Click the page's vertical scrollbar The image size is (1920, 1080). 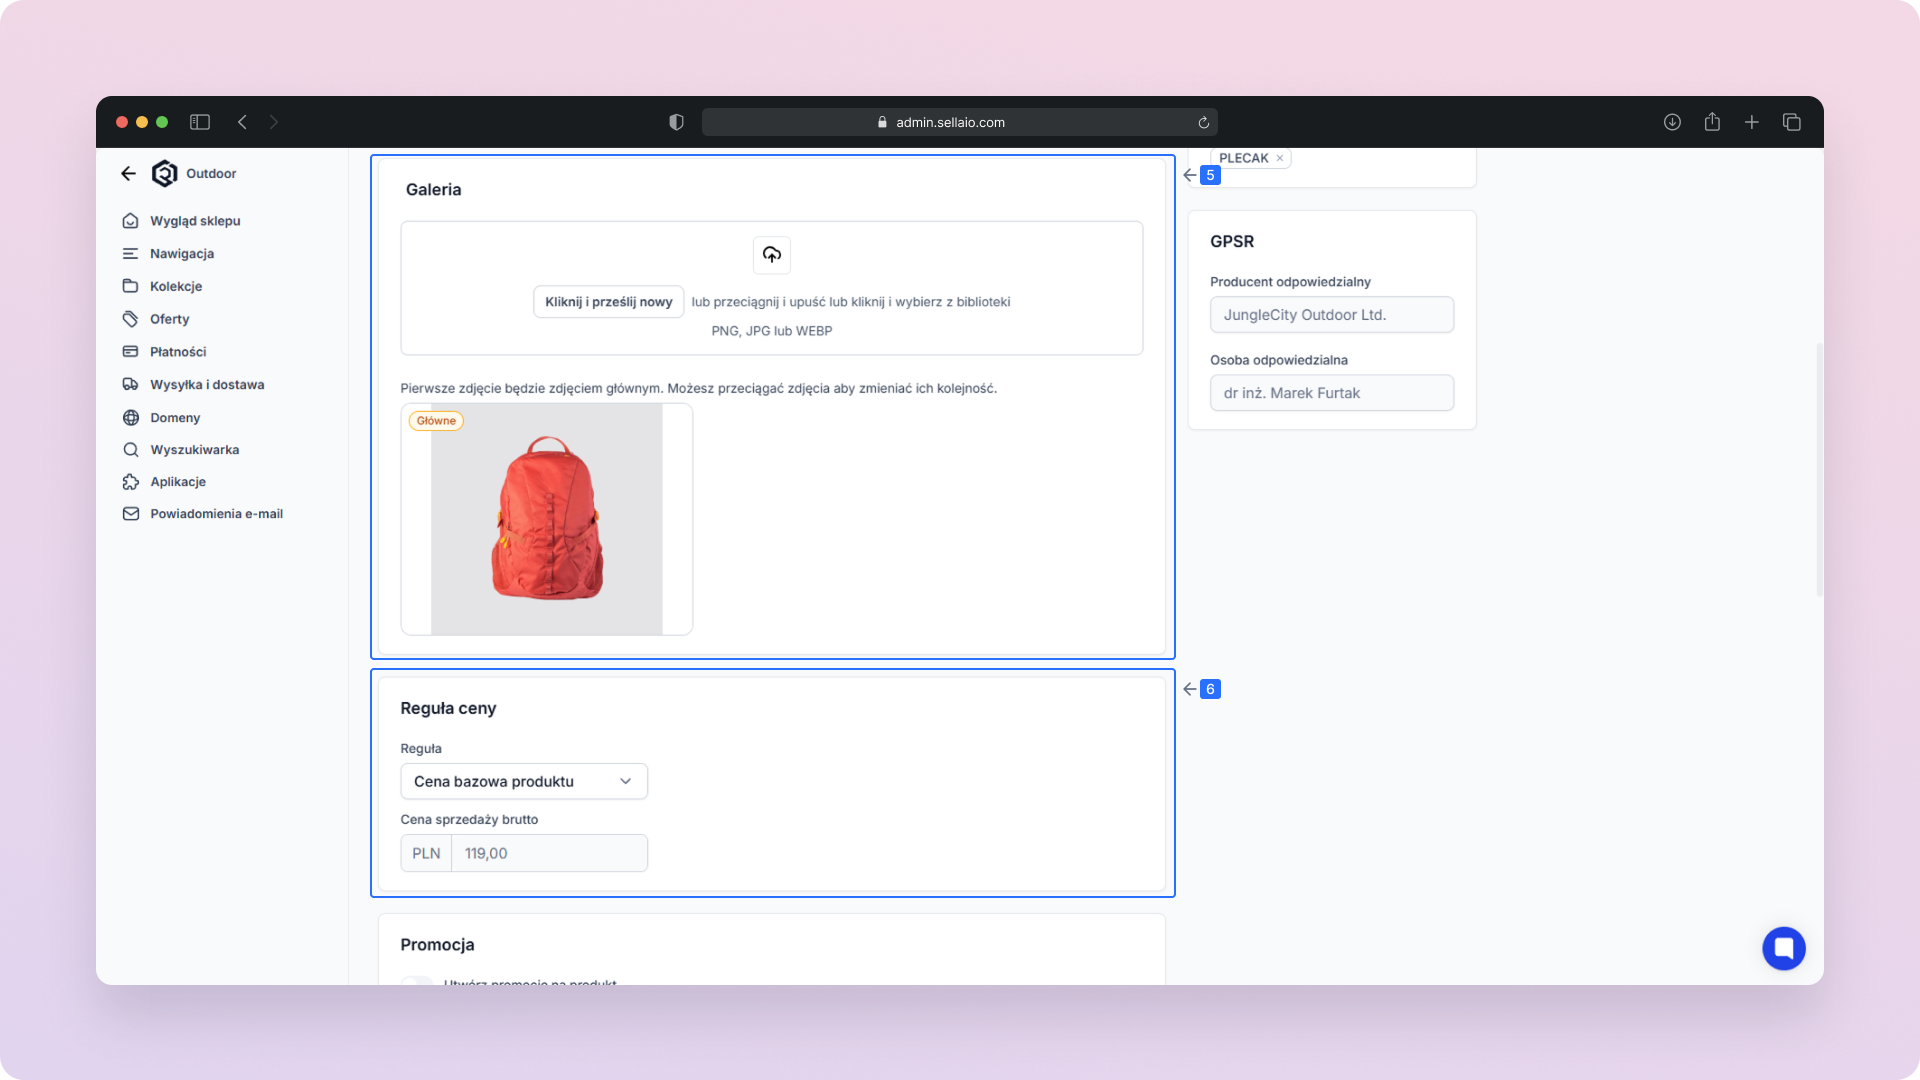point(1819,470)
